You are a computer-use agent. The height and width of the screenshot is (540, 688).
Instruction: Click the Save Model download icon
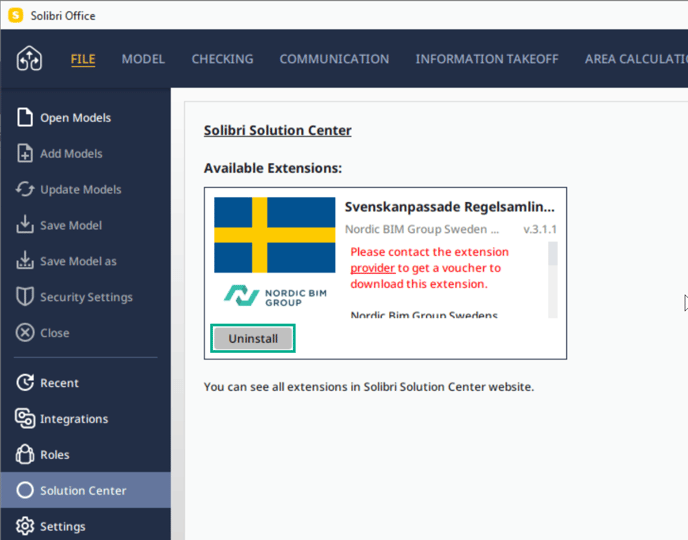(x=25, y=225)
